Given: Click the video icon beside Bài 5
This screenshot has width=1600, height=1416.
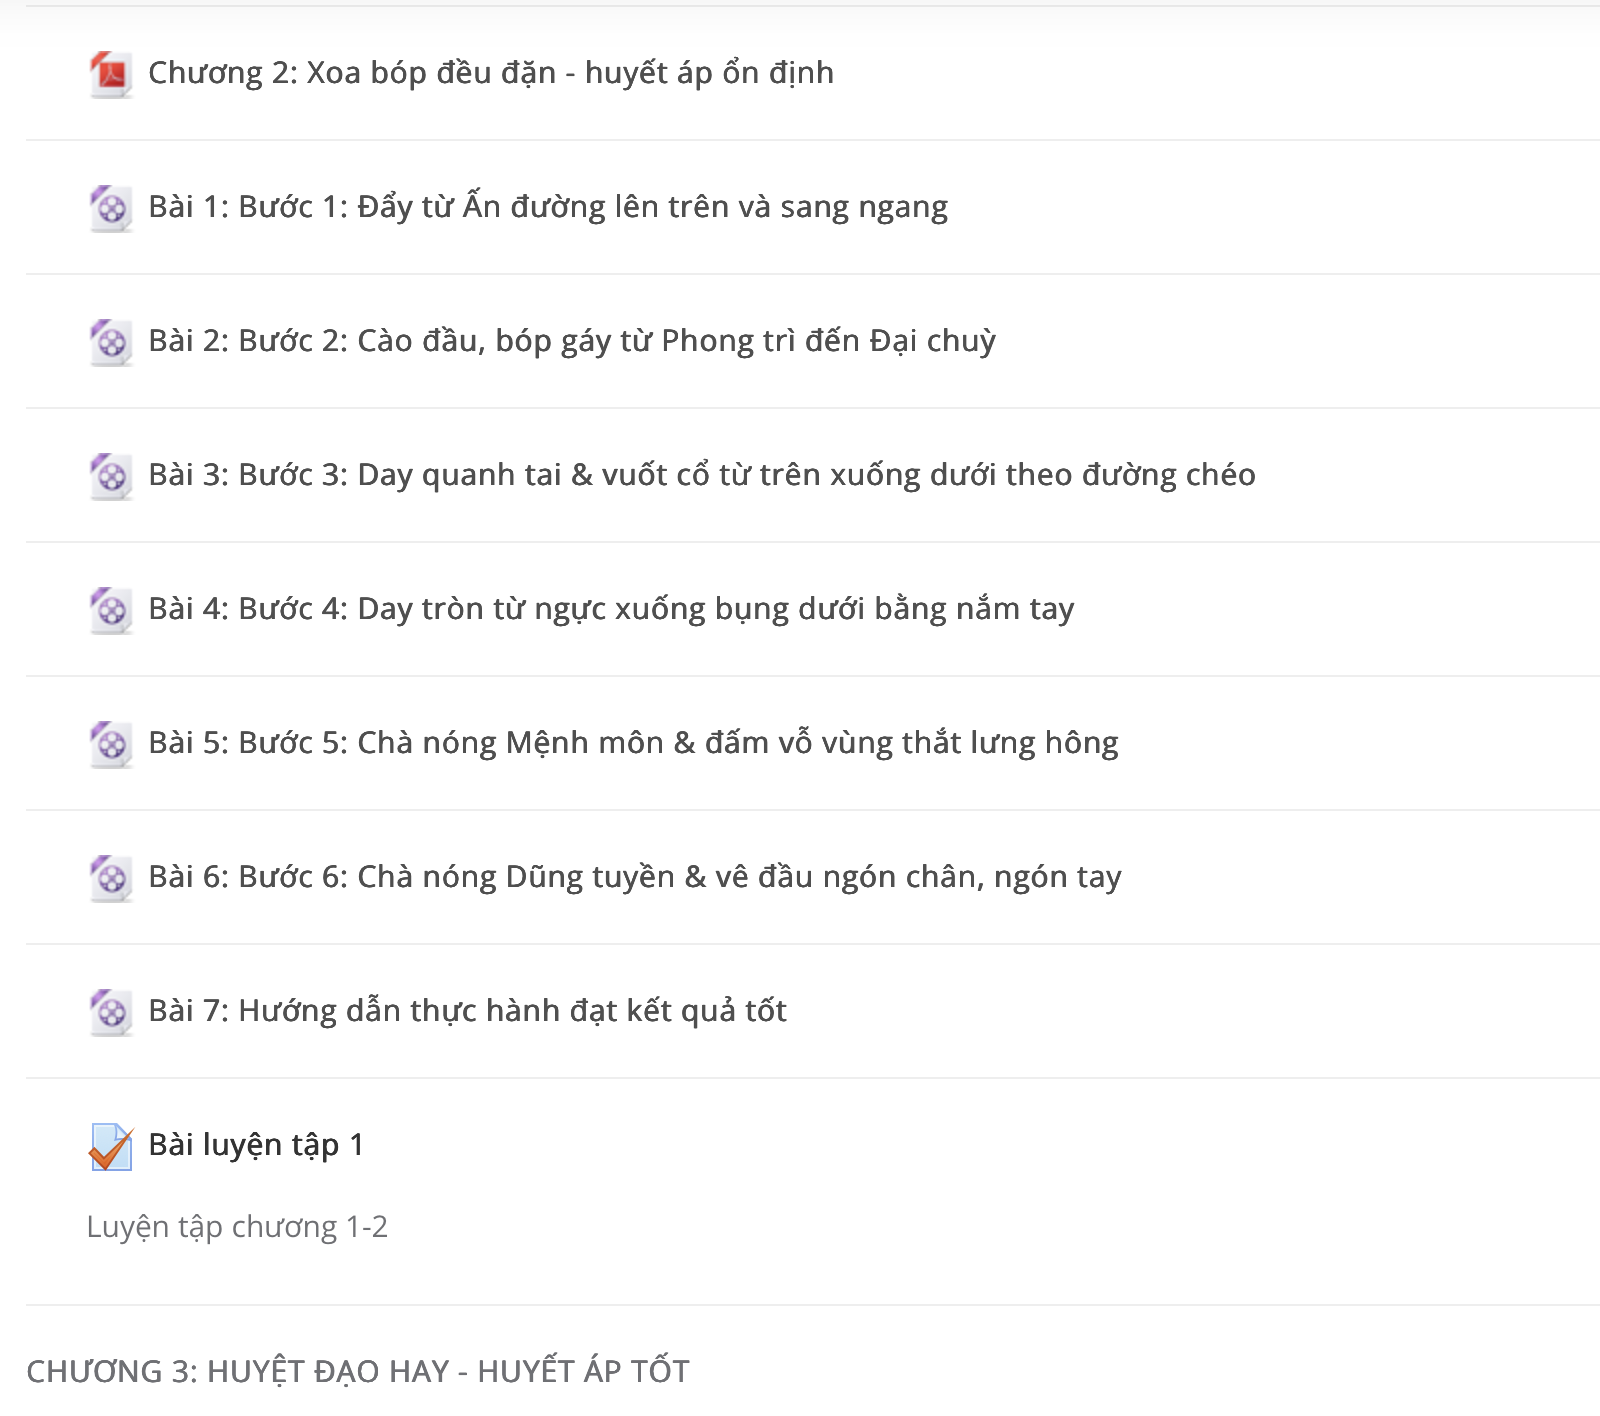Looking at the screenshot, I should (111, 745).
